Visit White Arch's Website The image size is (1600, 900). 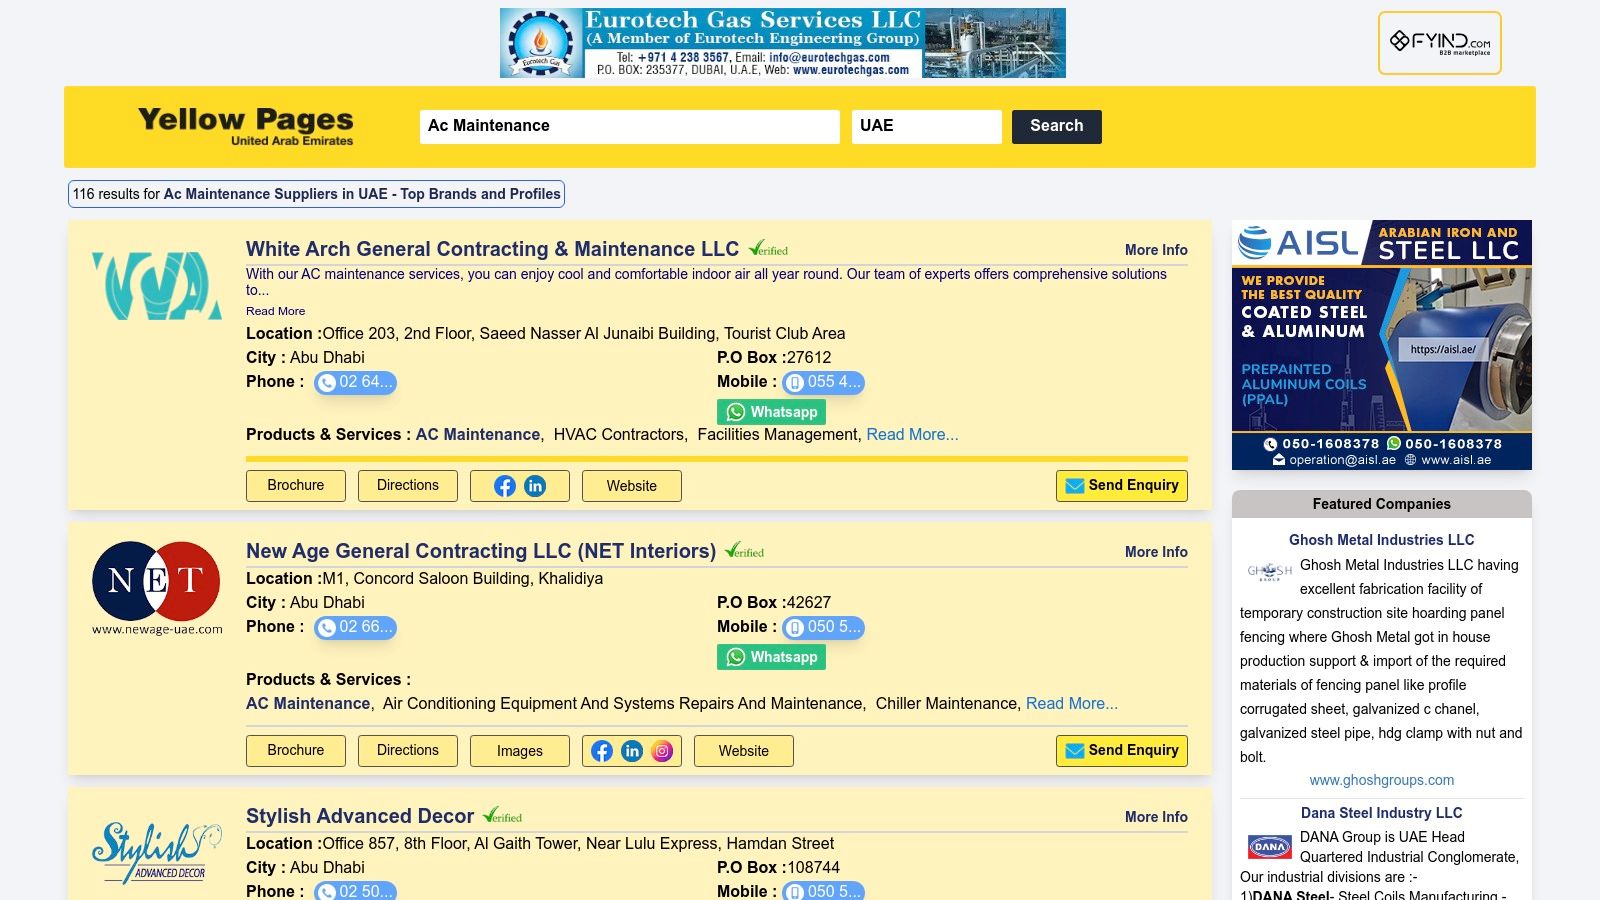pos(631,485)
